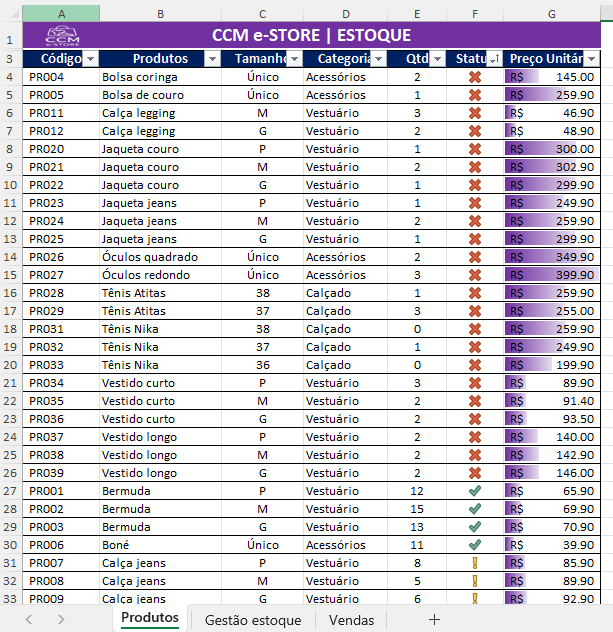Select the 'PR012' code cell
This screenshot has height=632, width=613.
pyautogui.click(x=61, y=131)
